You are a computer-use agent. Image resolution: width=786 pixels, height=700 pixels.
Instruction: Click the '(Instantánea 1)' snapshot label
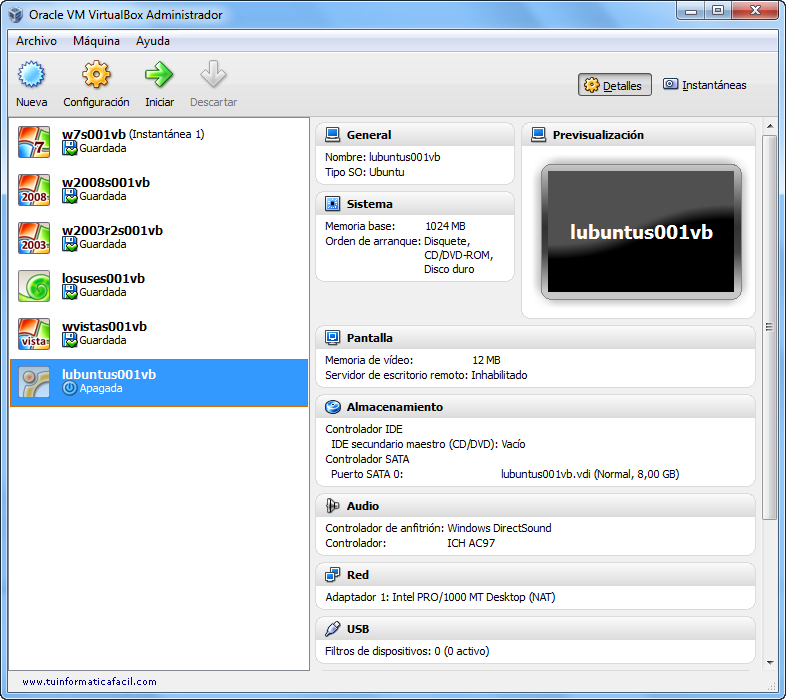[x=166, y=134]
